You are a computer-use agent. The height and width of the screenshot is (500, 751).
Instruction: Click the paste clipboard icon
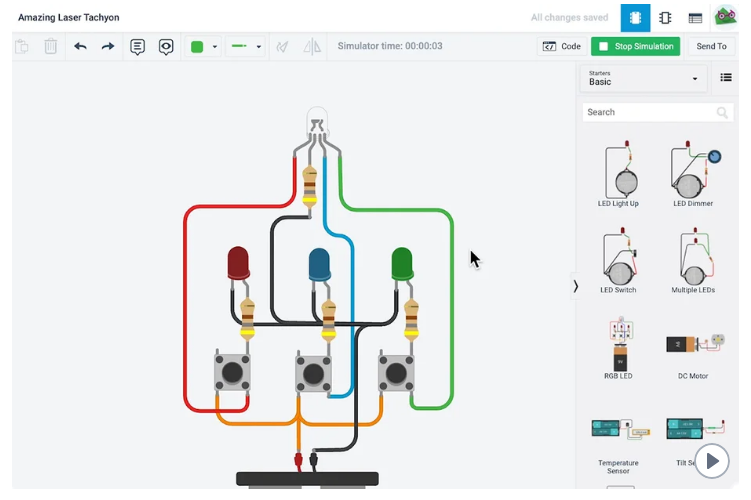(x=22, y=46)
